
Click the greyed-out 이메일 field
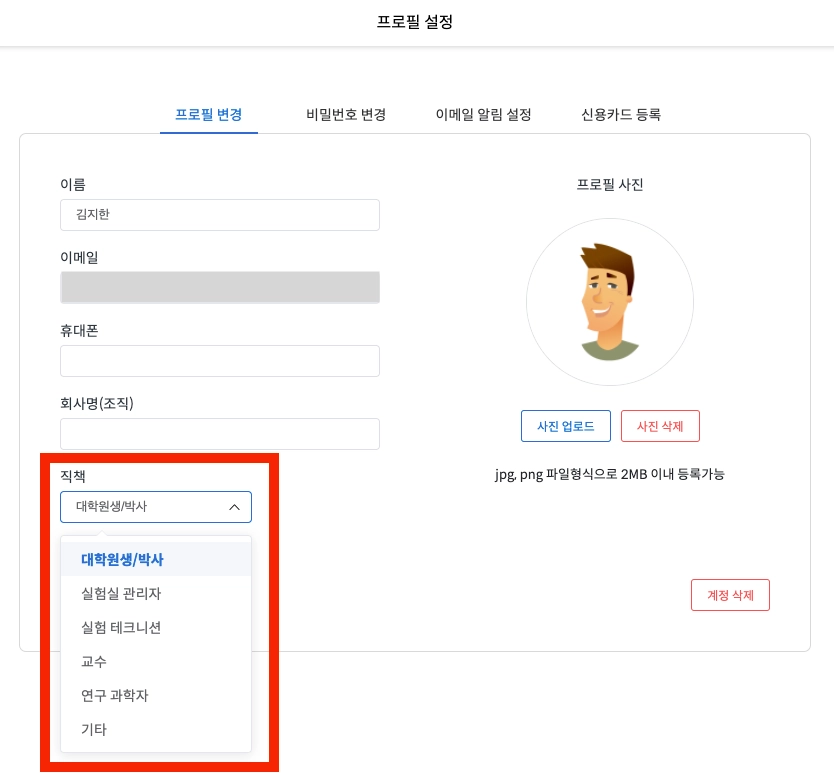click(220, 287)
